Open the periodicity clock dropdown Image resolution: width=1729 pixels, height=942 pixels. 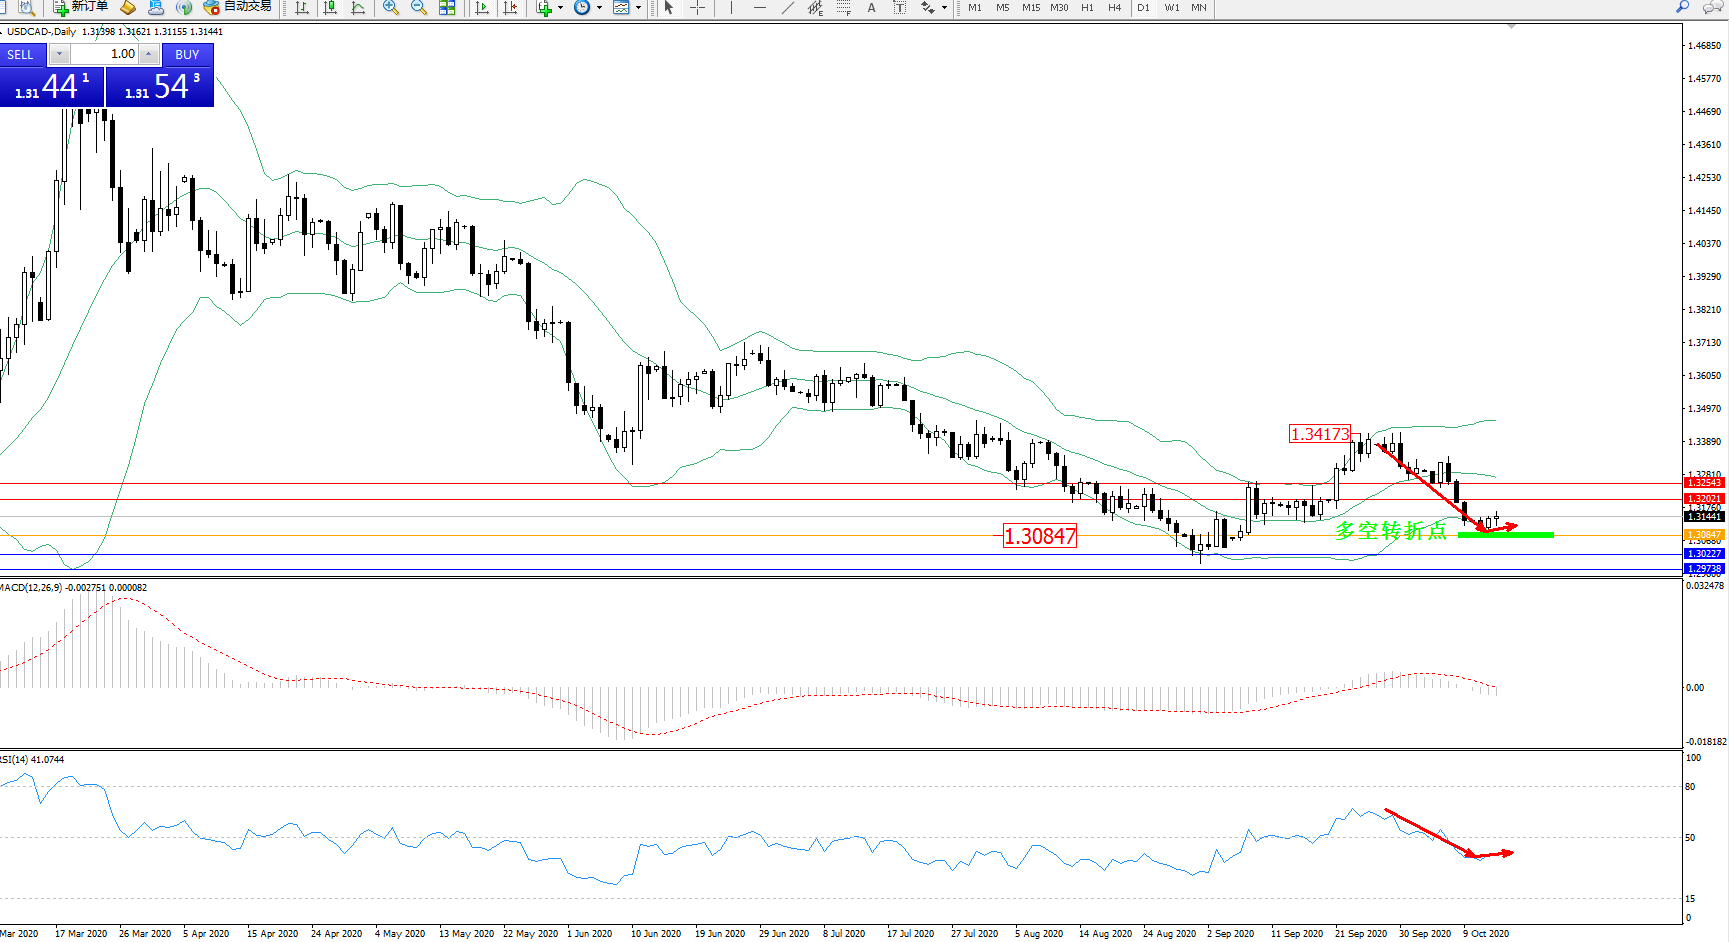click(x=599, y=8)
